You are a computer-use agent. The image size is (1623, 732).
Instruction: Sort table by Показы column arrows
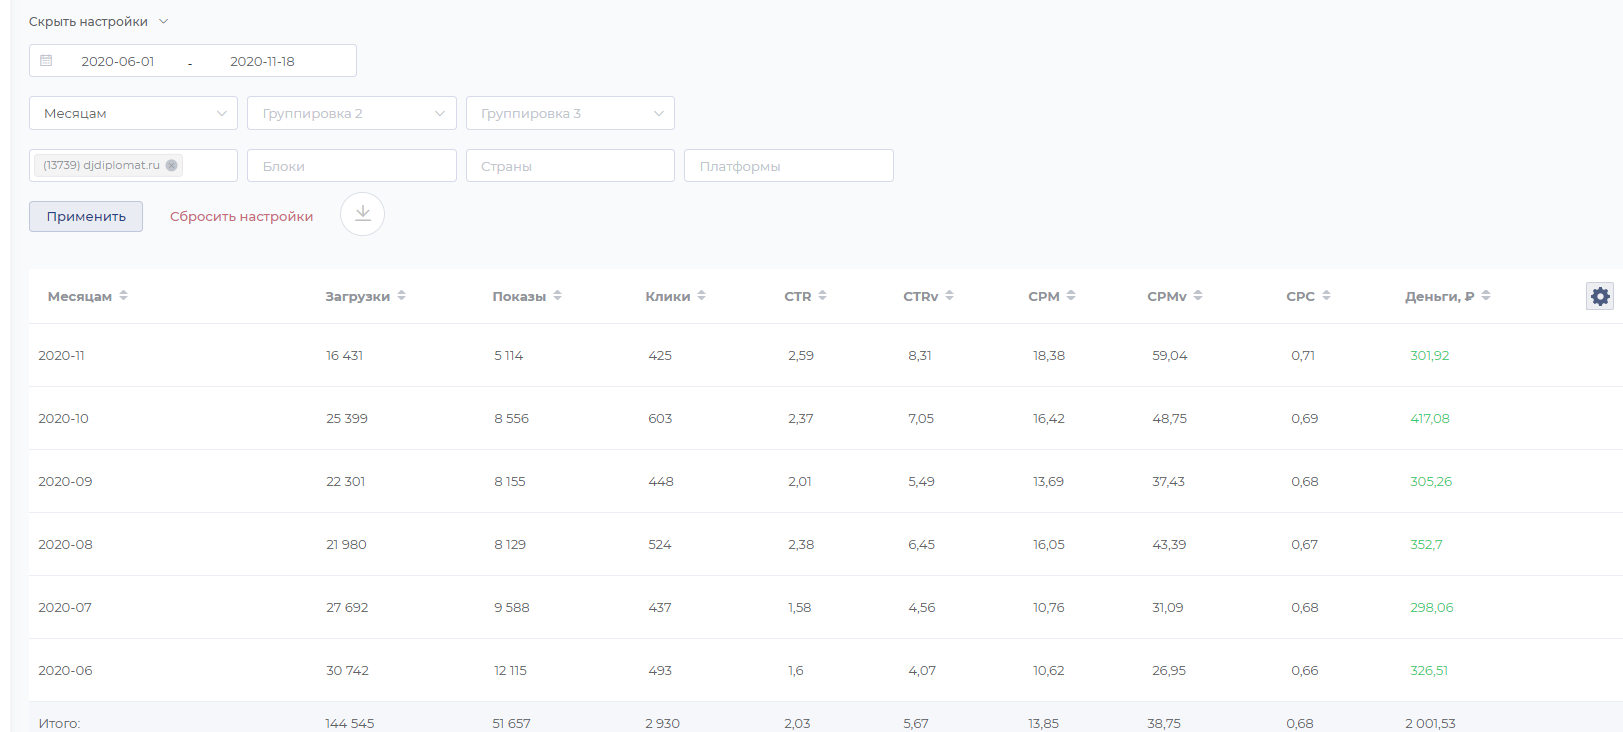click(x=558, y=296)
